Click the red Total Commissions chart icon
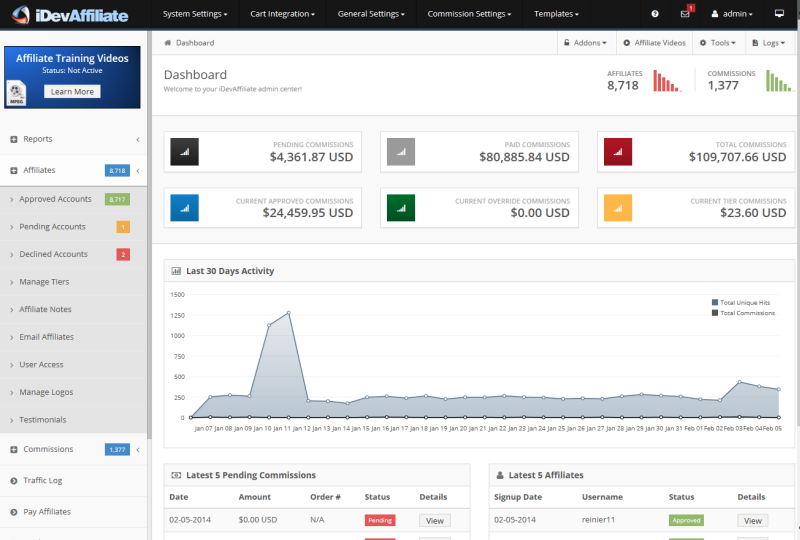Image resolution: width=800 pixels, height=540 pixels. [618, 152]
